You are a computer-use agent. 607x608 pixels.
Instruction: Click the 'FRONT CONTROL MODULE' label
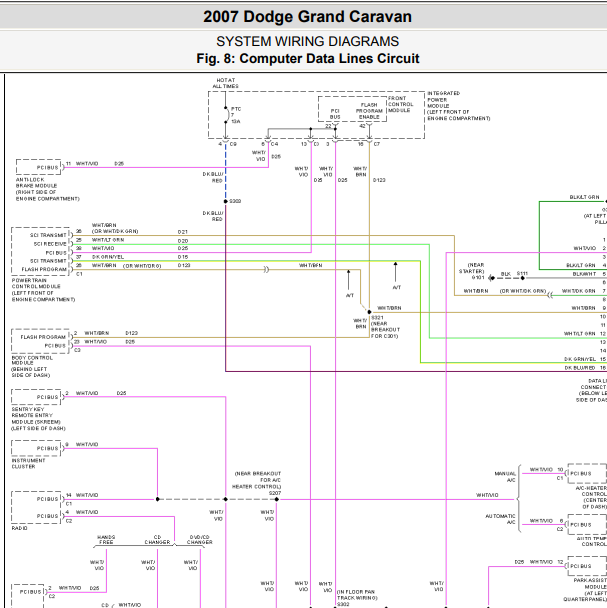pyautogui.click(x=401, y=104)
